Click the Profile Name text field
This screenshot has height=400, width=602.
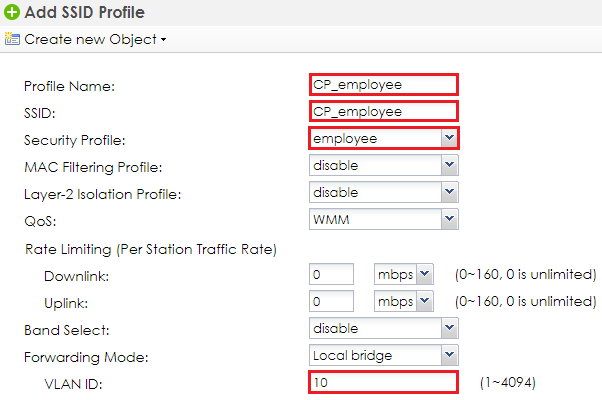(384, 84)
